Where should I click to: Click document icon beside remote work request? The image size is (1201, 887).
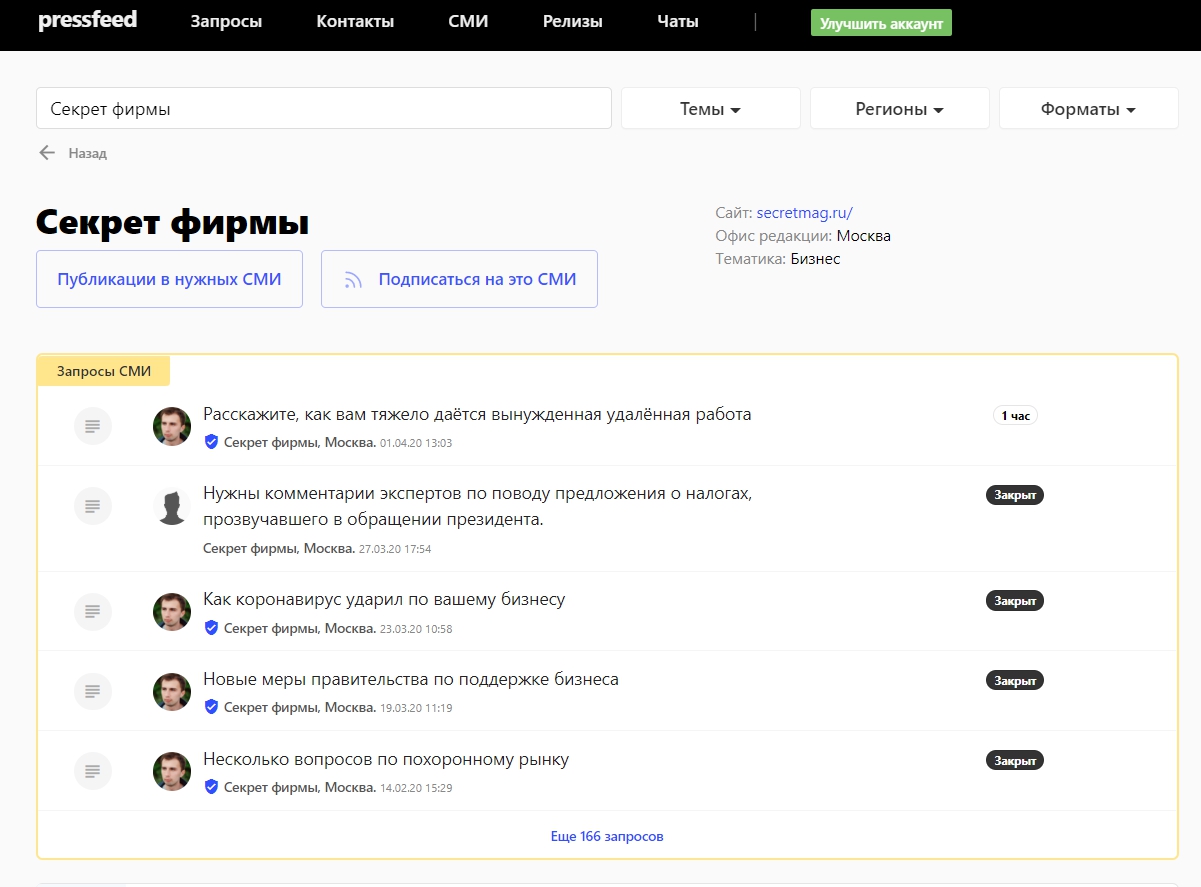coord(93,427)
